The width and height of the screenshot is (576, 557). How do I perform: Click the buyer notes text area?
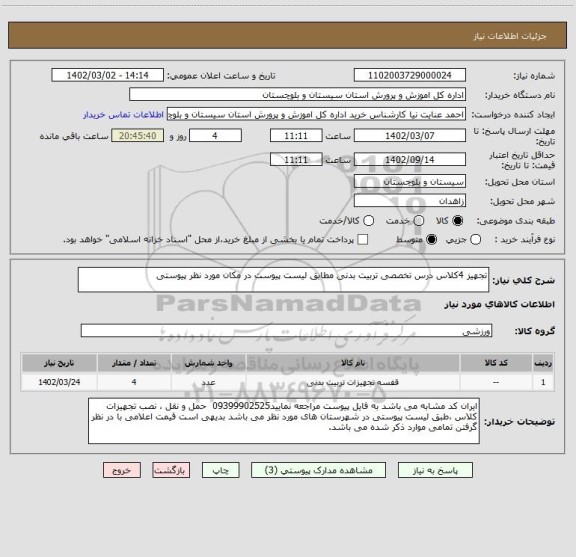[x=284, y=421]
